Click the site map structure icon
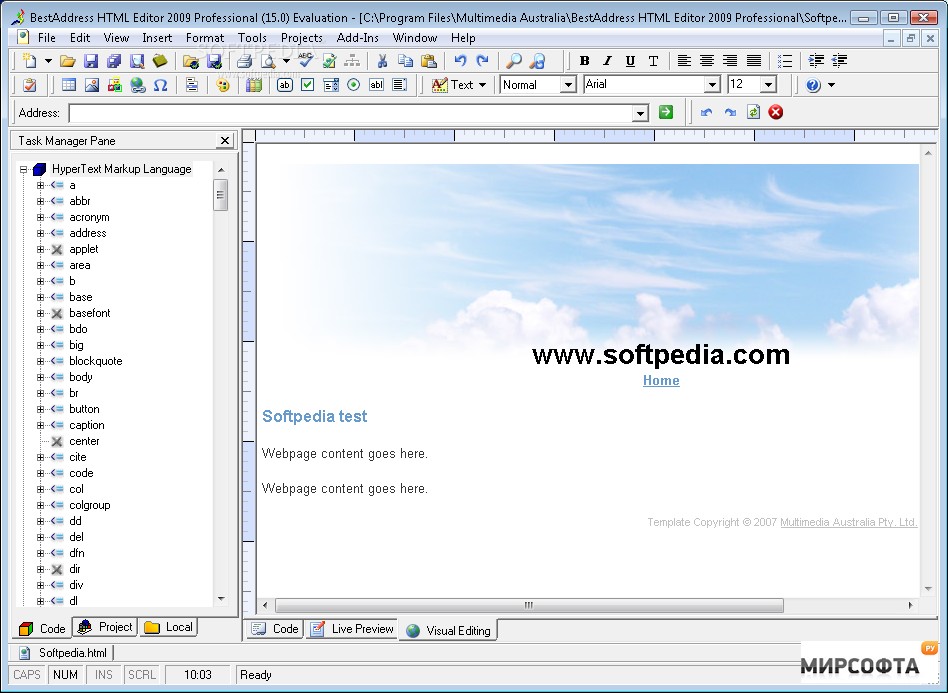Image resolution: width=948 pixels, height=693 pixels. coord(352,61)
